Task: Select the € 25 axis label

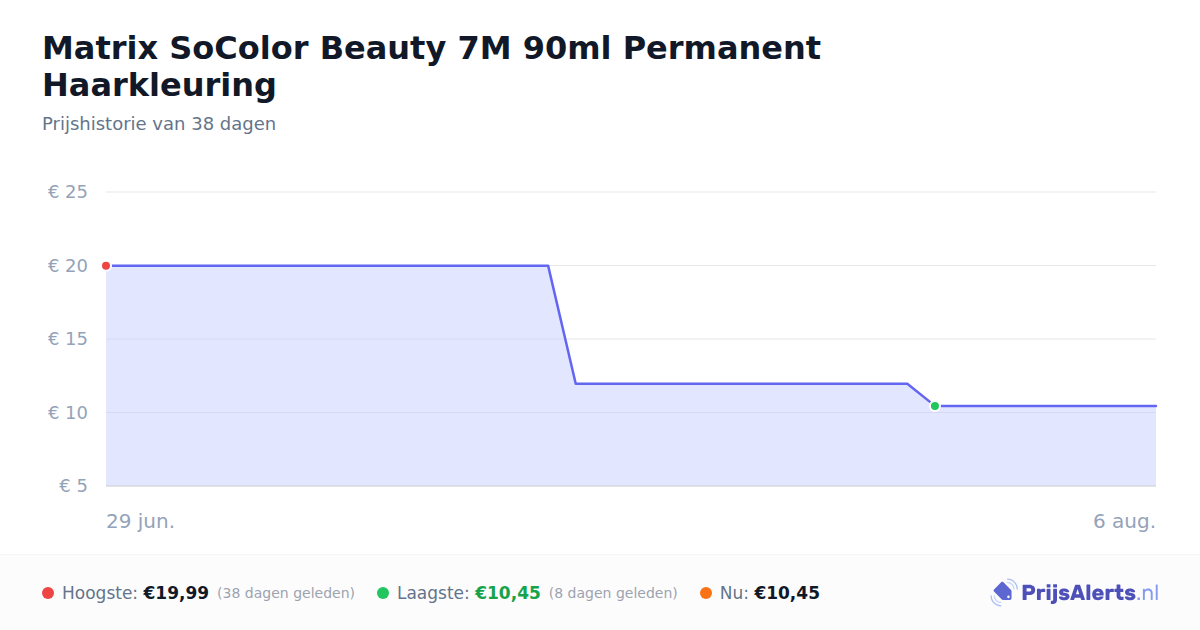Action: (67, 192)
